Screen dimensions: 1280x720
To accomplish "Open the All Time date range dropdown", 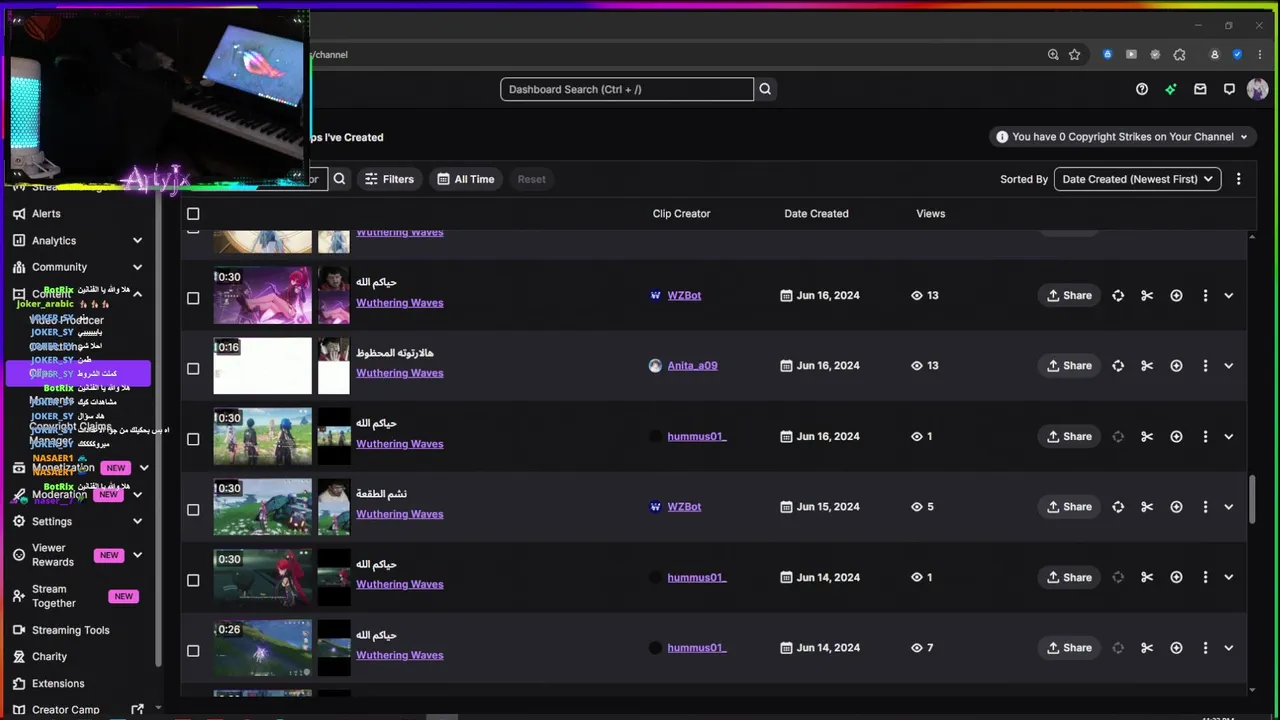I will (466, 179).
